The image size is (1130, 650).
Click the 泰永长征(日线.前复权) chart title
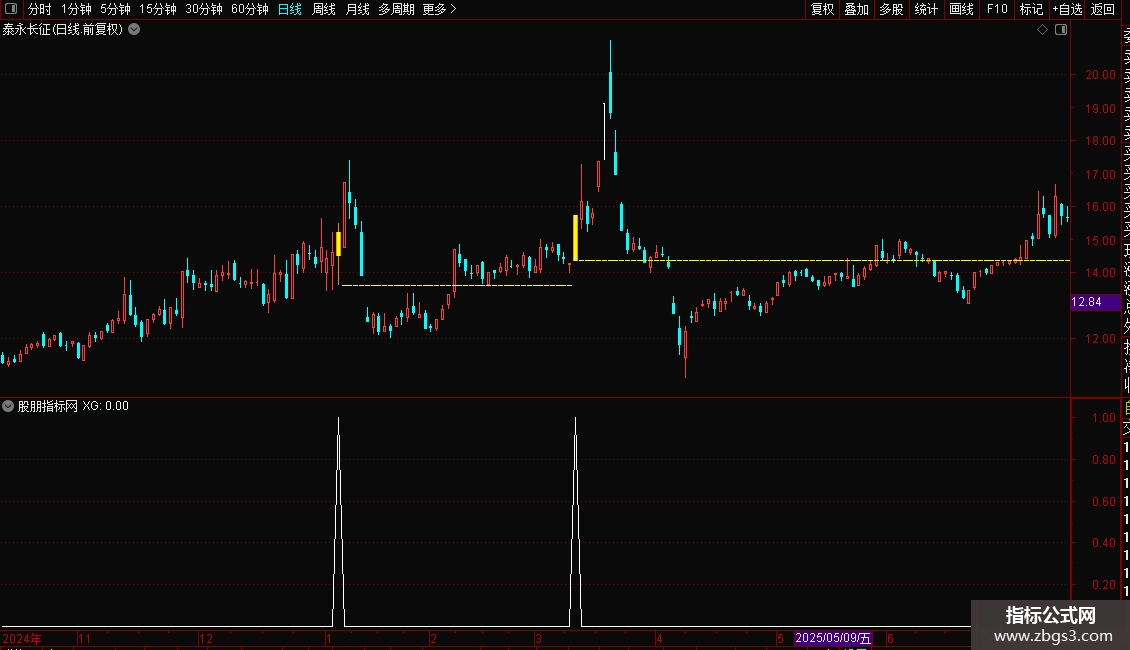coord(63,30)
